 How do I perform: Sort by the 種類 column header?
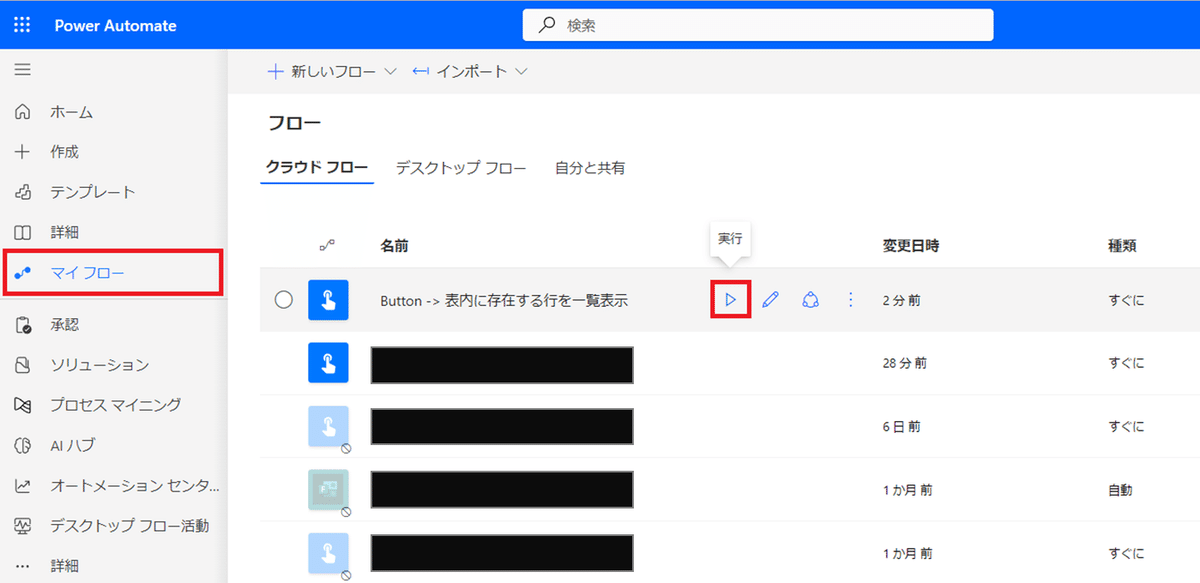click(1122, 245)
